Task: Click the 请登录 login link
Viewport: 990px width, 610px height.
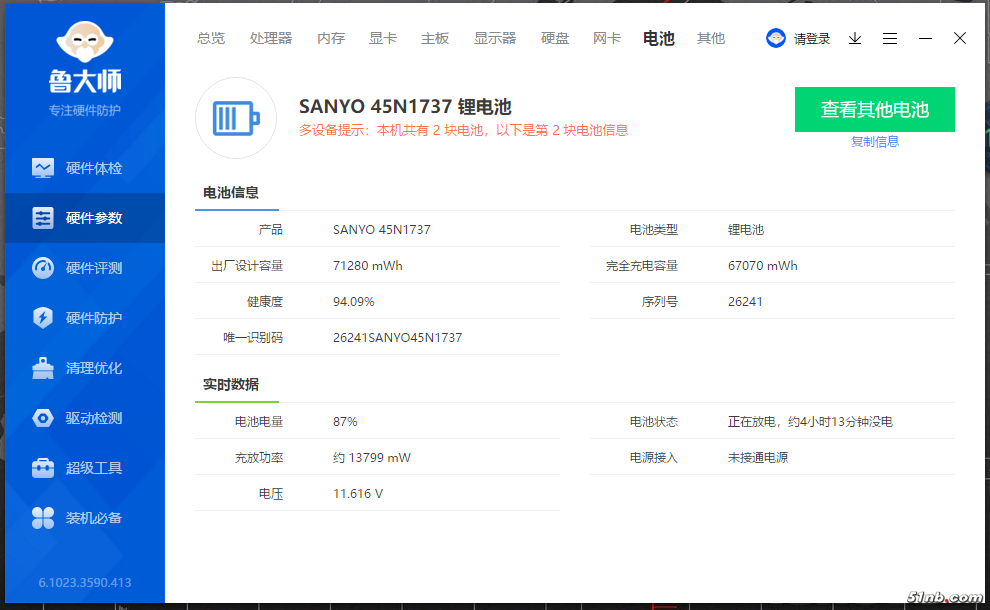Action: (812, 39)
